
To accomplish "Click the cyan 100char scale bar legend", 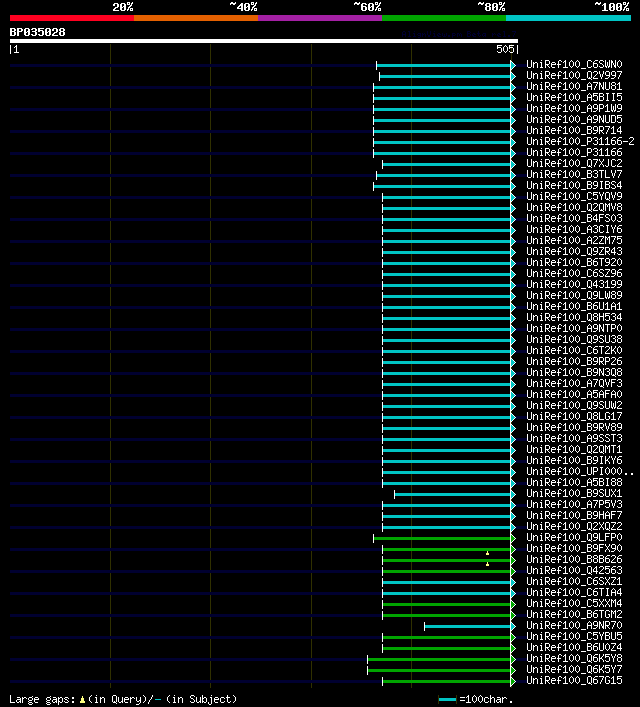I will coord(447,700).
